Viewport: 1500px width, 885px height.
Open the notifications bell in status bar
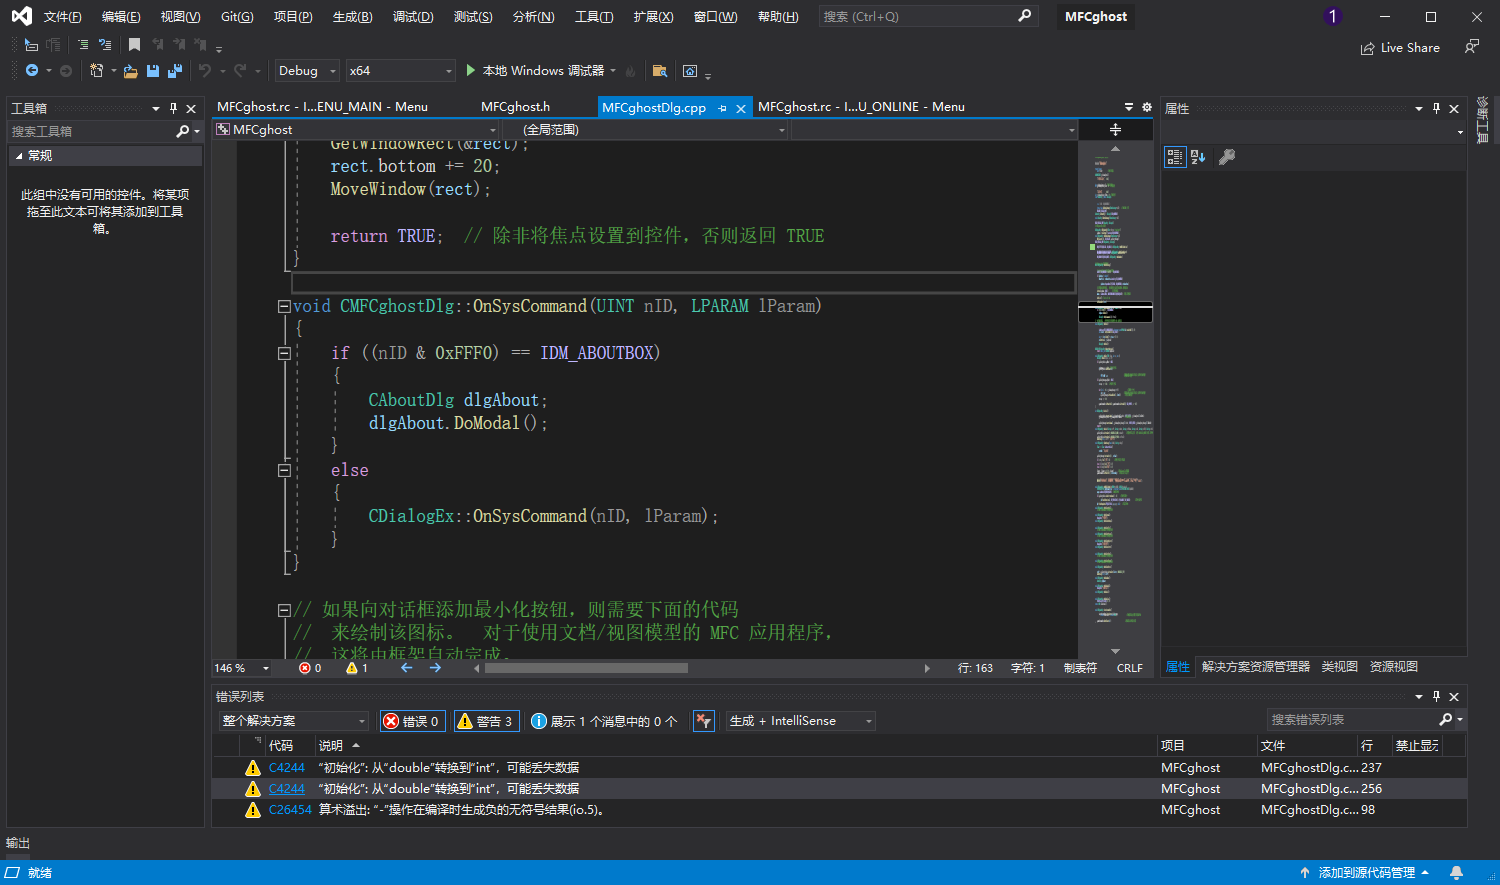click(1457, 872)
